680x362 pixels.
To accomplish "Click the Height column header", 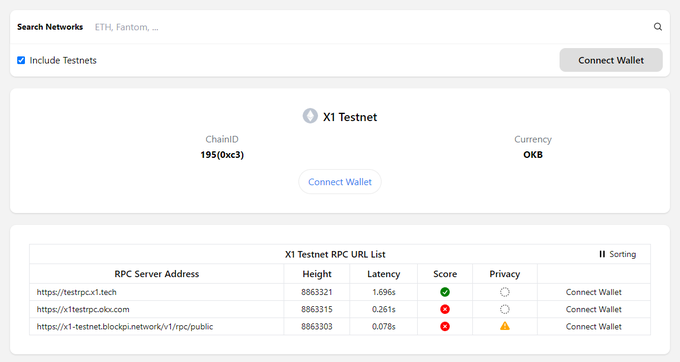I will tap(317, 274).
